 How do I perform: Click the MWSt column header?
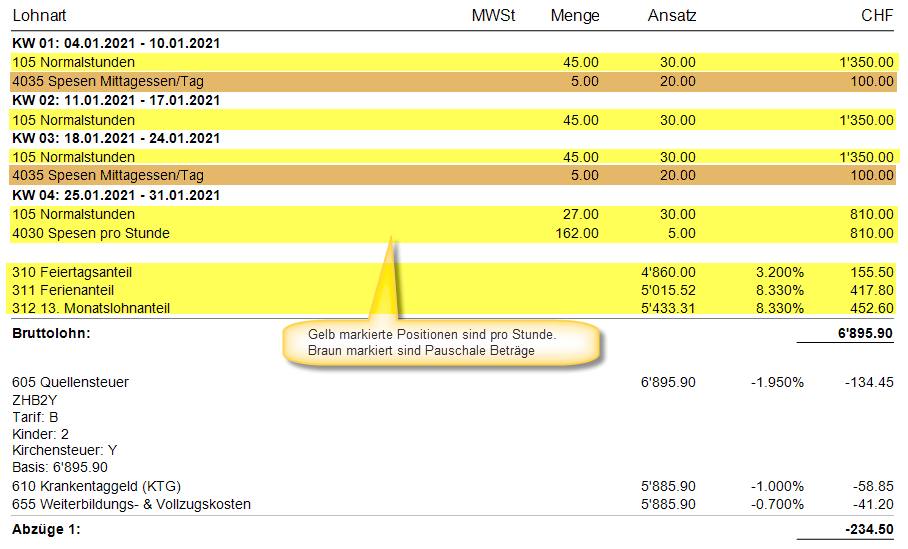point(493,16)
